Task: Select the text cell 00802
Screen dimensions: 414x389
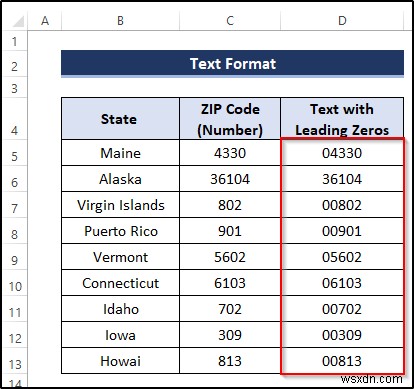Action: coord(342,205)
